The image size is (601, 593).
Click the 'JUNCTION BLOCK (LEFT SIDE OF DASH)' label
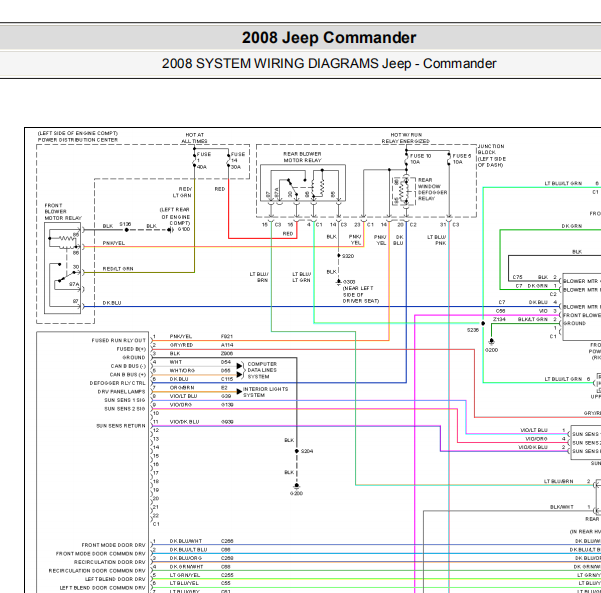pyautogui.click(x=492, y=156)
